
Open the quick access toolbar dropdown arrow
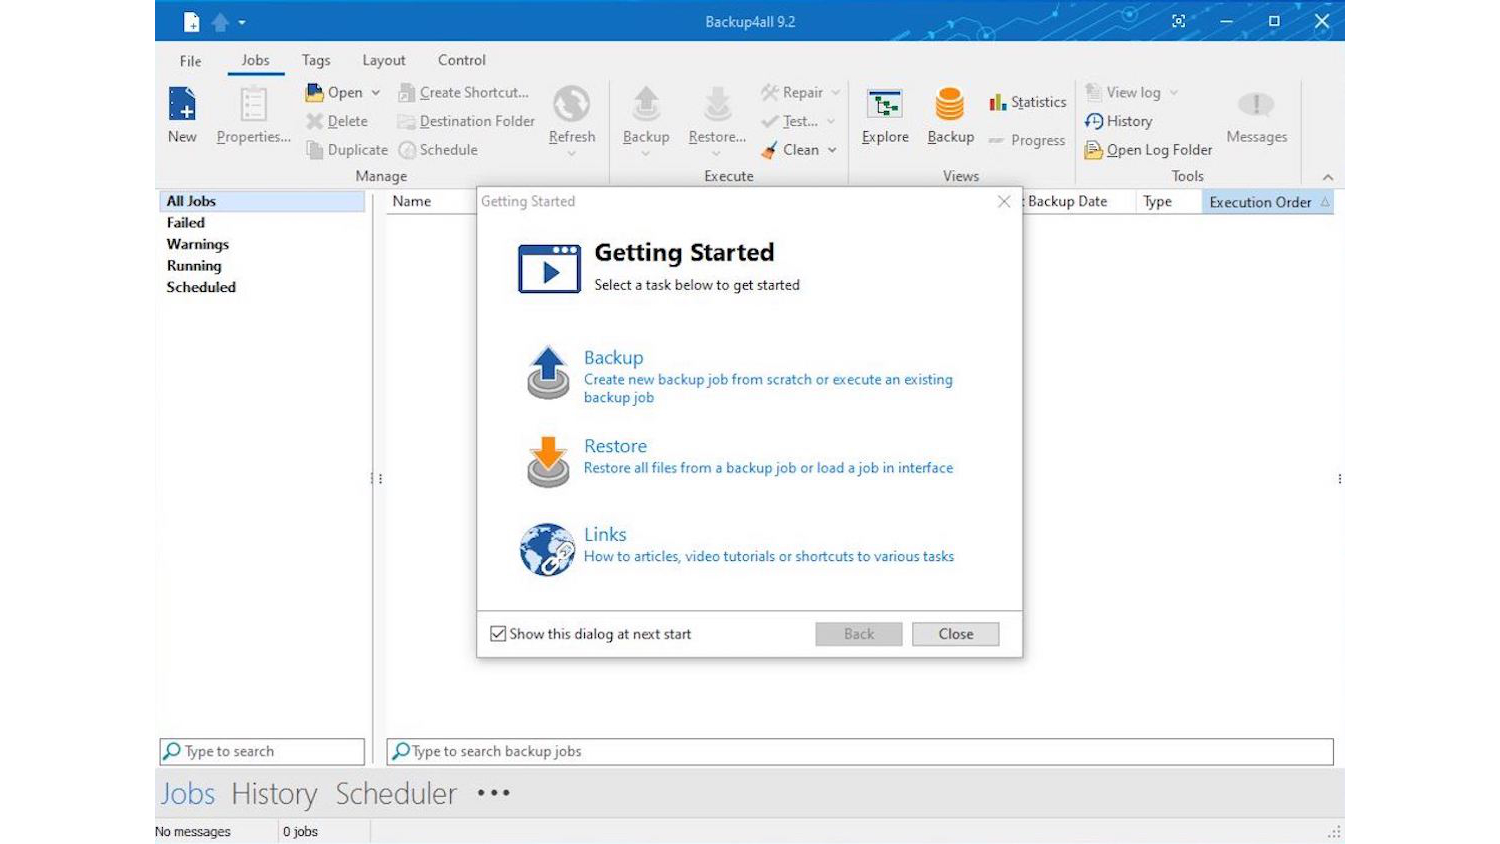point(242,22)
